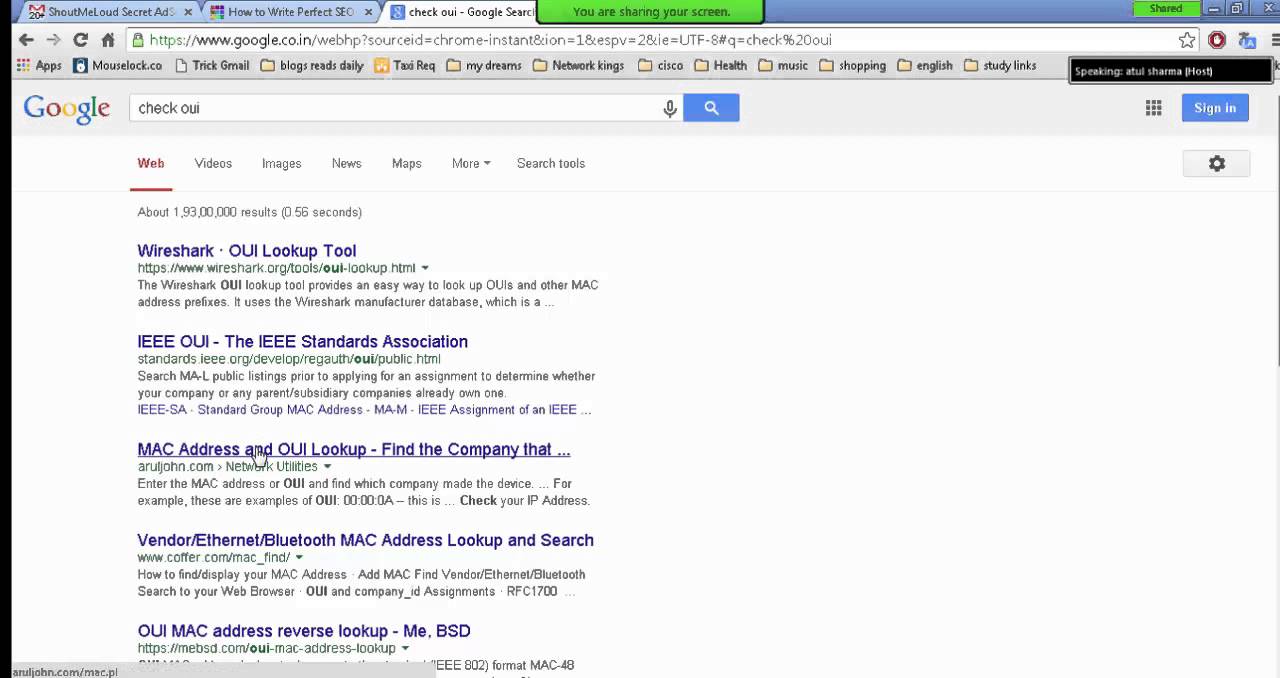The height and width of the screenshot is (678, 1280).
Task: Go back with the browser back arrow
Action: click(x=26, y=40)
